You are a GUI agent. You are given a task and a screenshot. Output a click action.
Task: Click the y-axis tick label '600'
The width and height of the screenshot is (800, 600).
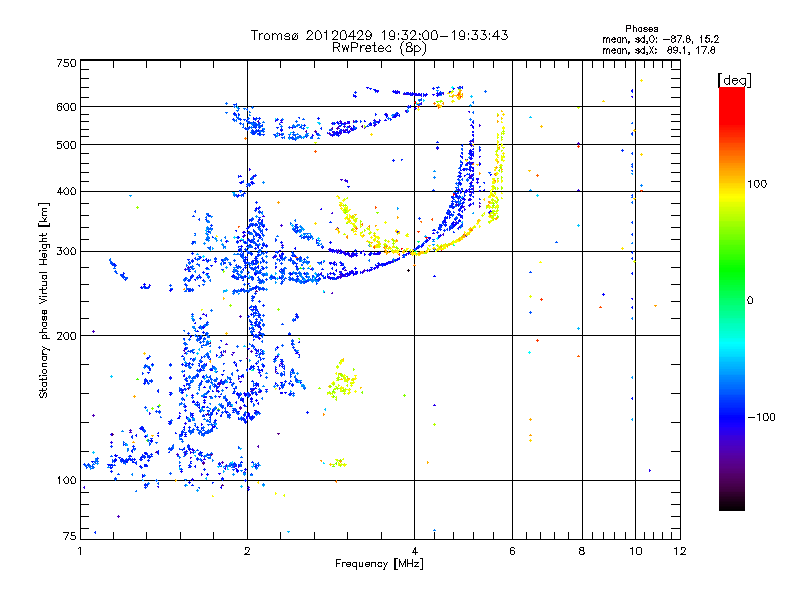click(x=66, y=107)
